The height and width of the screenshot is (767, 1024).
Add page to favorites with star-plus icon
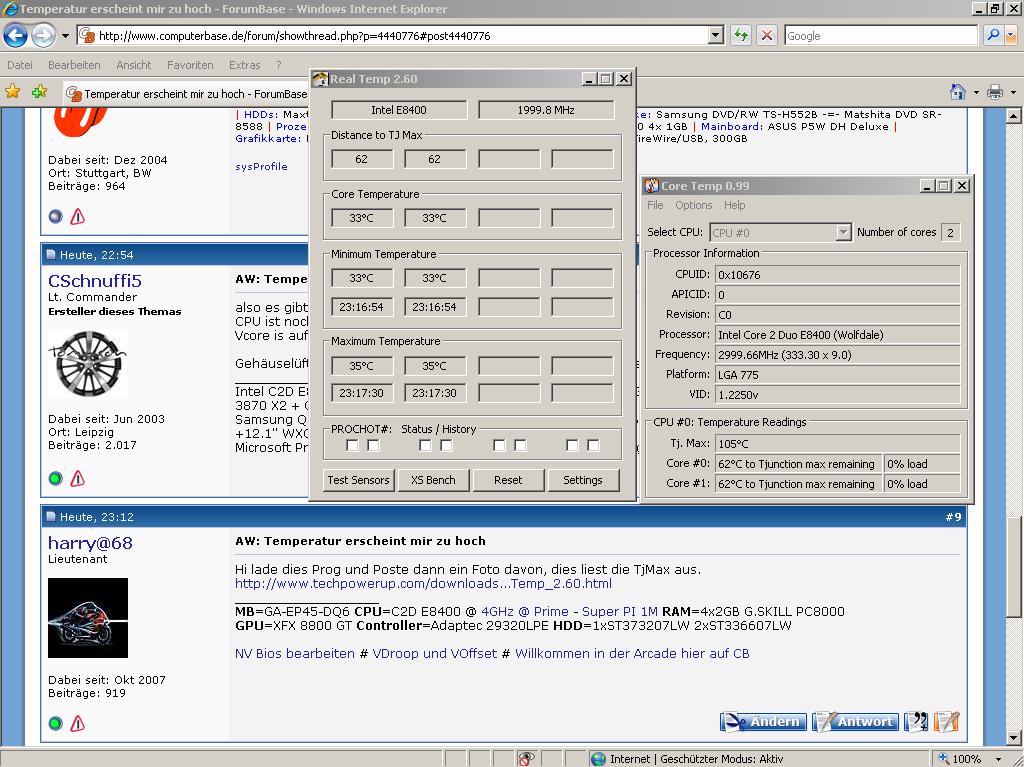pyautogui.click(x=39, y=91)
